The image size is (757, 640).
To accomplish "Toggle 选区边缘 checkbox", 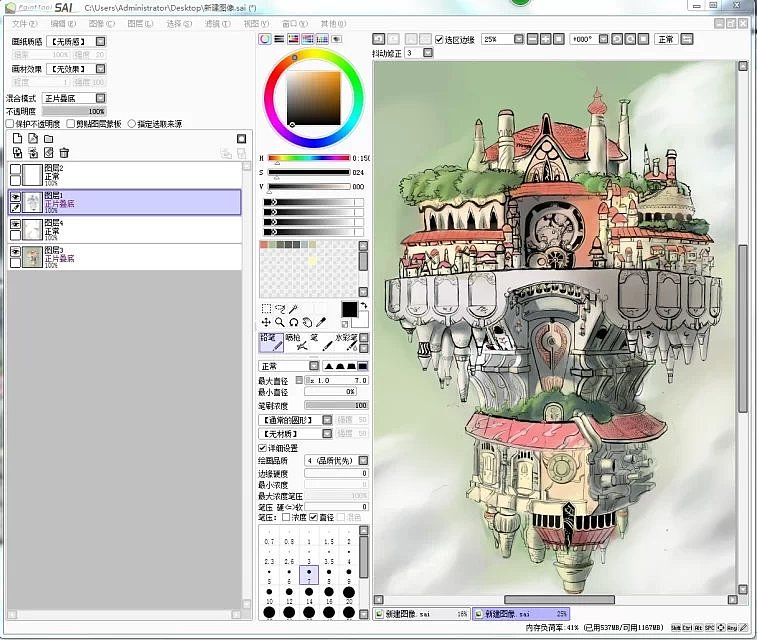I will click(439, 40).
